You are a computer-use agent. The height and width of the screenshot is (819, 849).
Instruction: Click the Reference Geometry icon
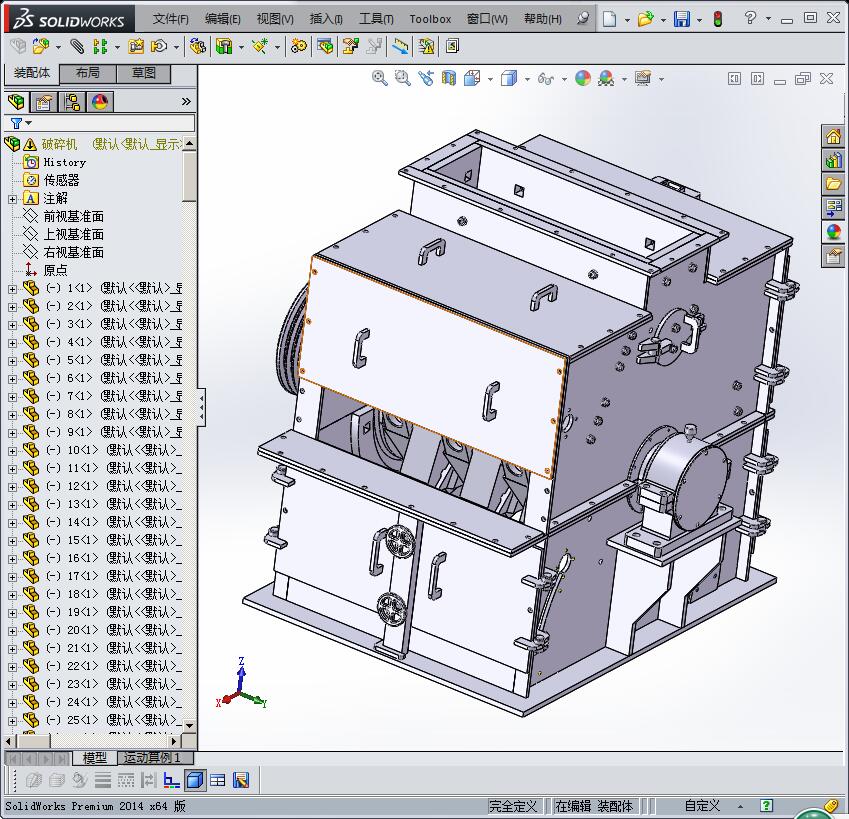(260, 47)
